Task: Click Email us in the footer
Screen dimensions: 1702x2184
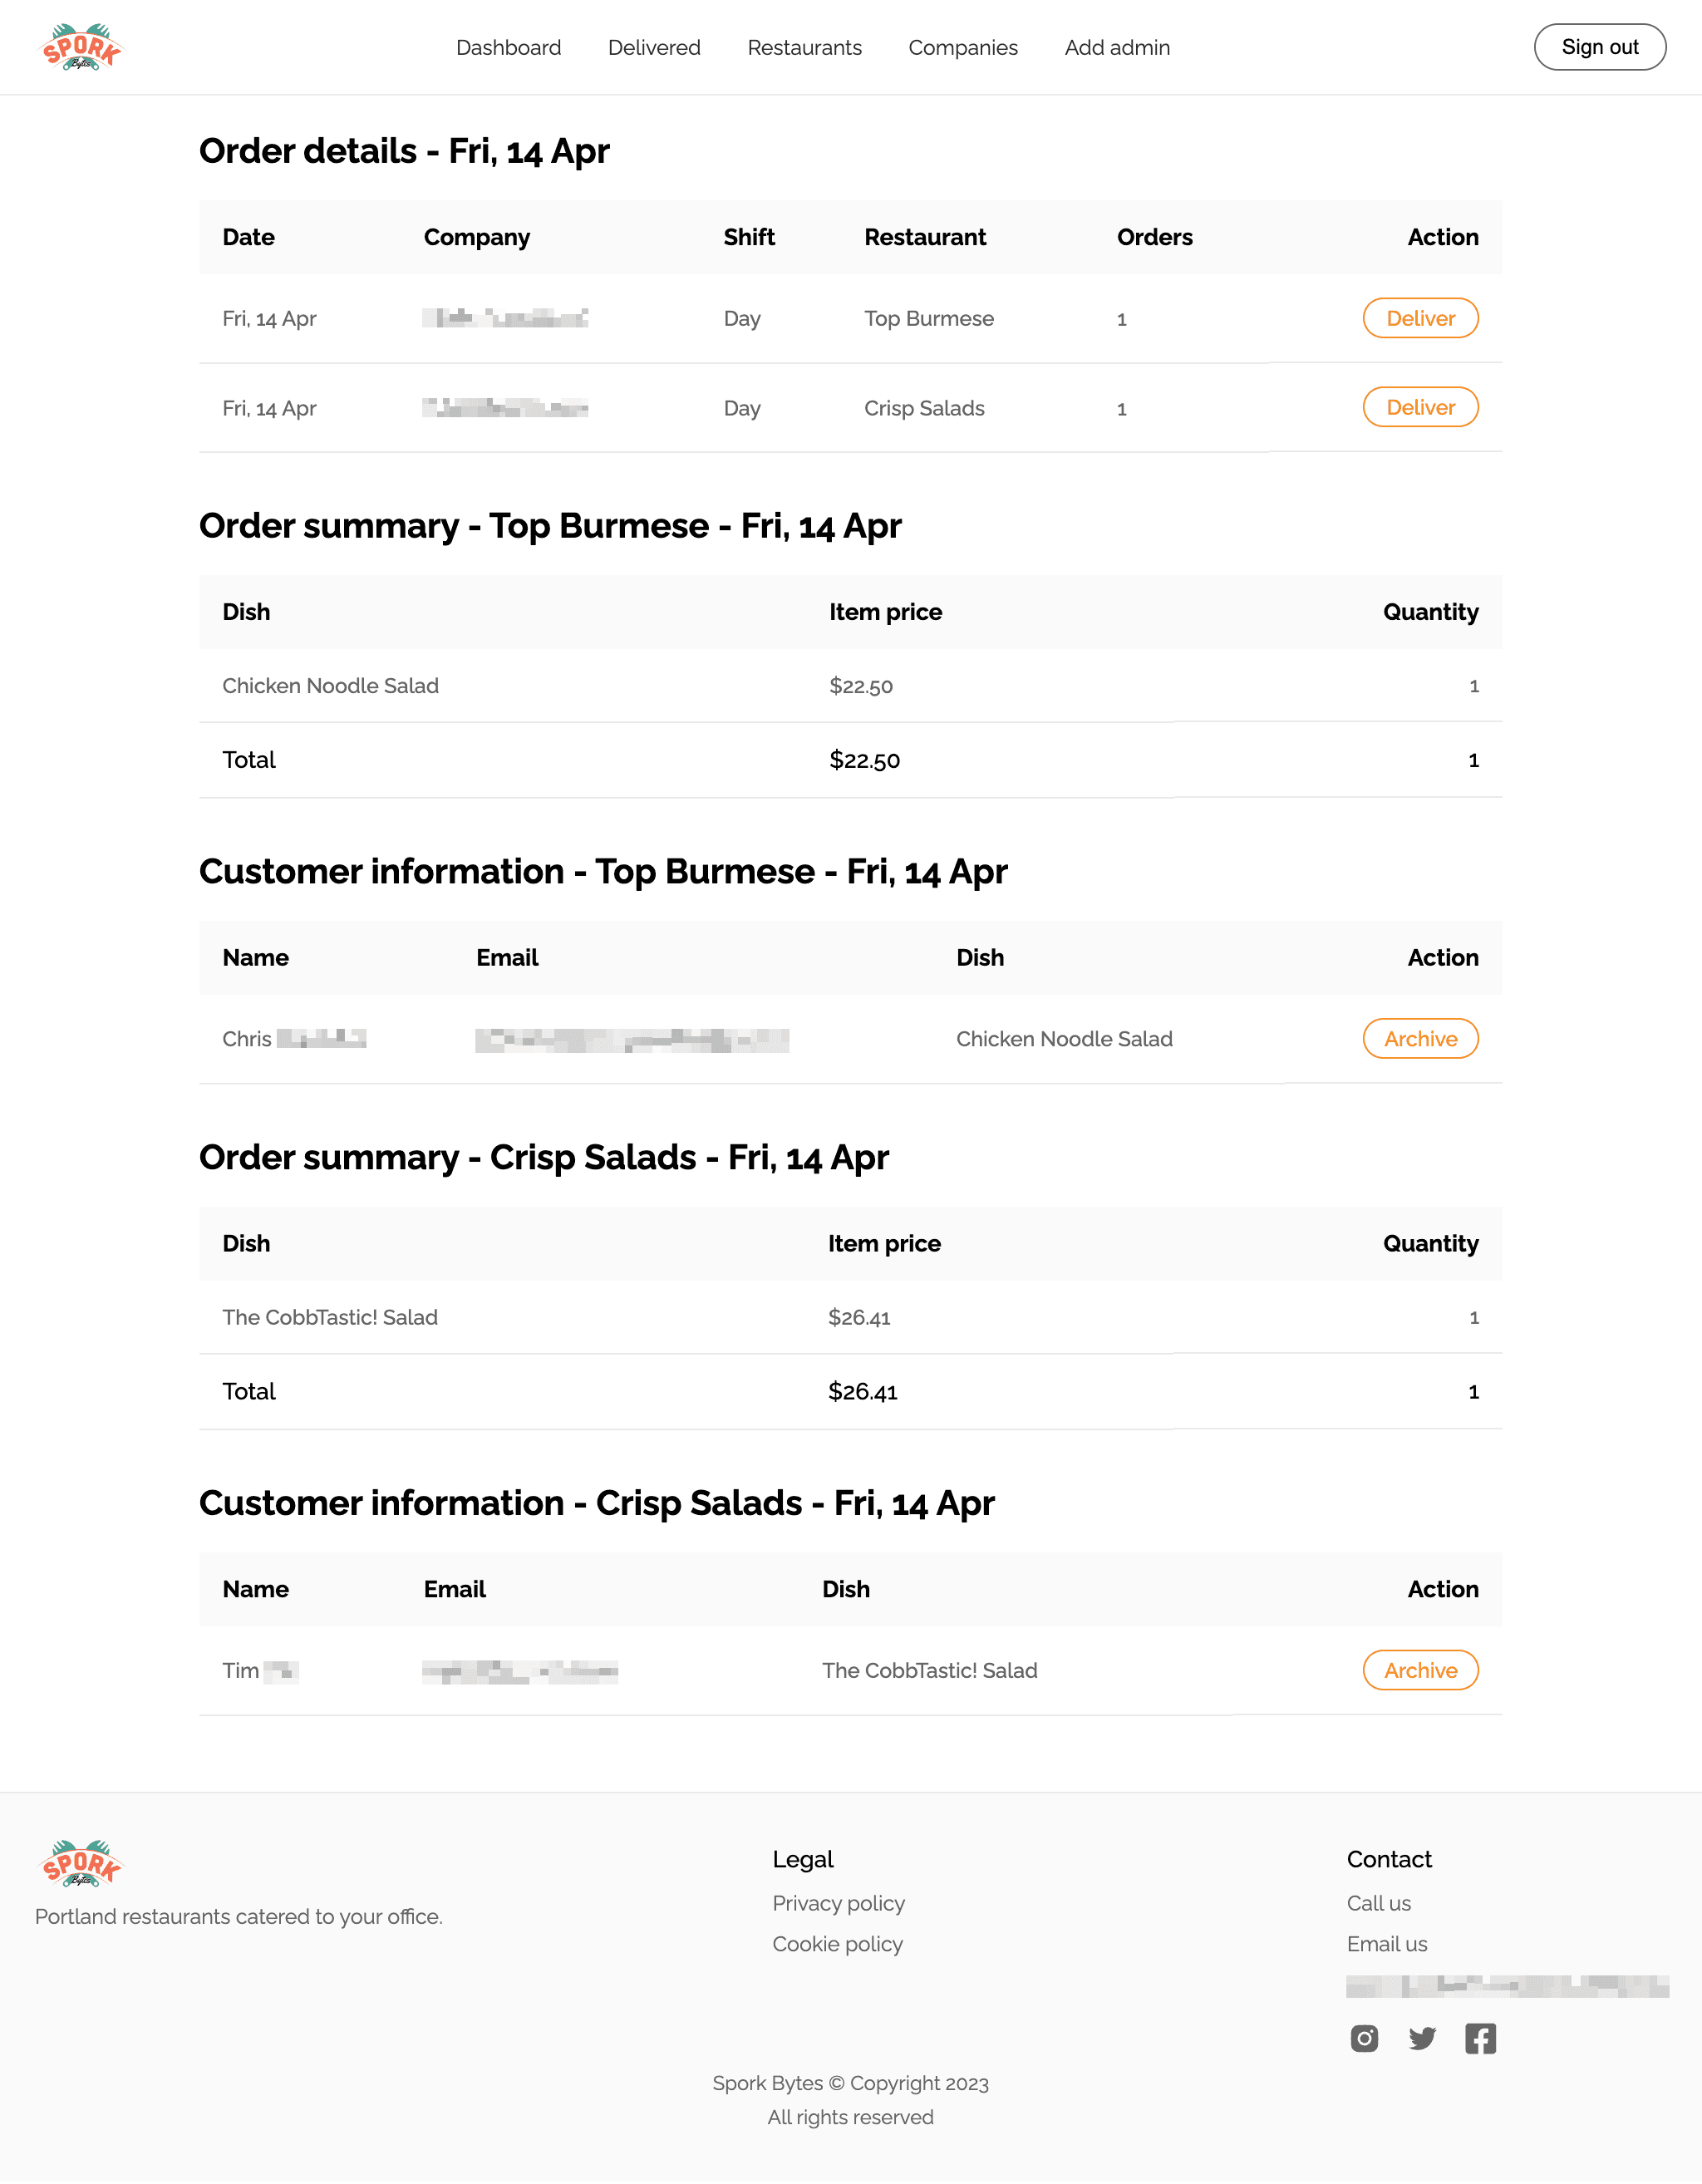Action: [x=1386, y=1944]
